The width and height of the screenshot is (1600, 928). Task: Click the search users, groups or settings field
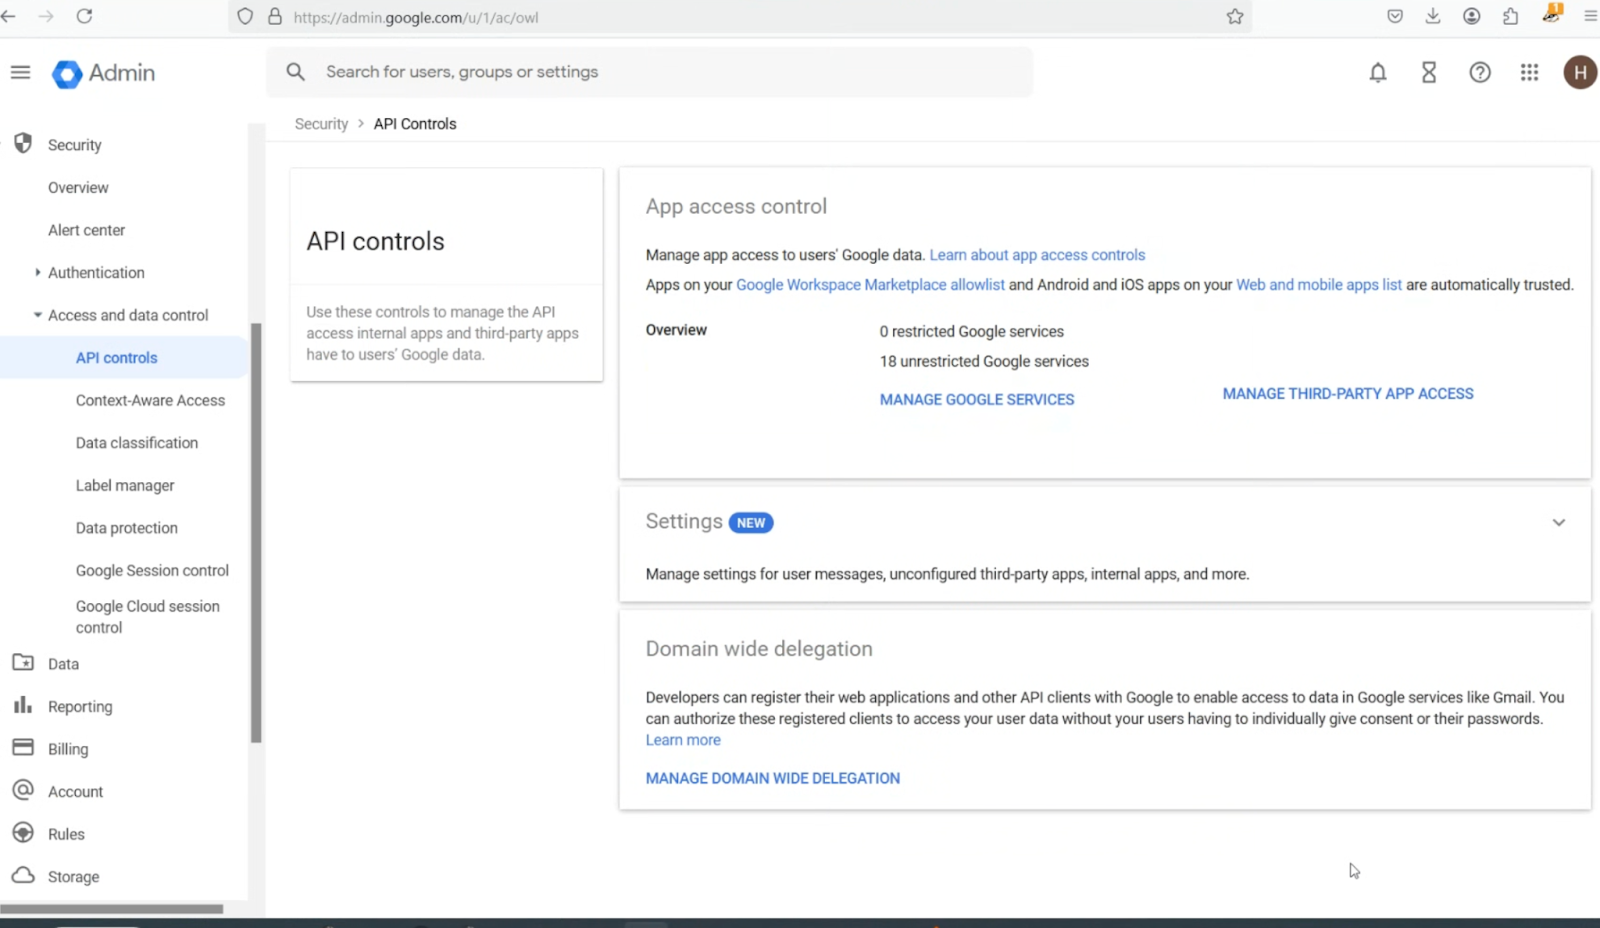[x=650, y=72]
